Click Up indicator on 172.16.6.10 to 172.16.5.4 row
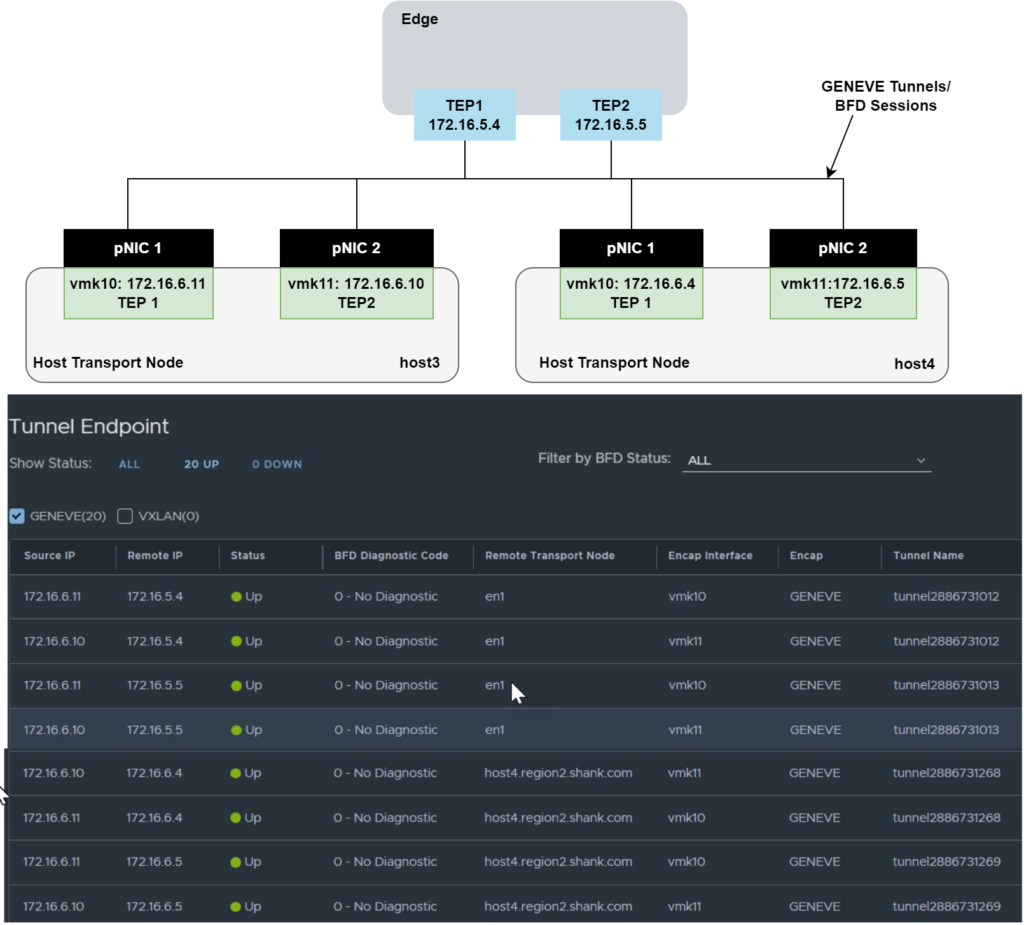 tap(237, 641)
